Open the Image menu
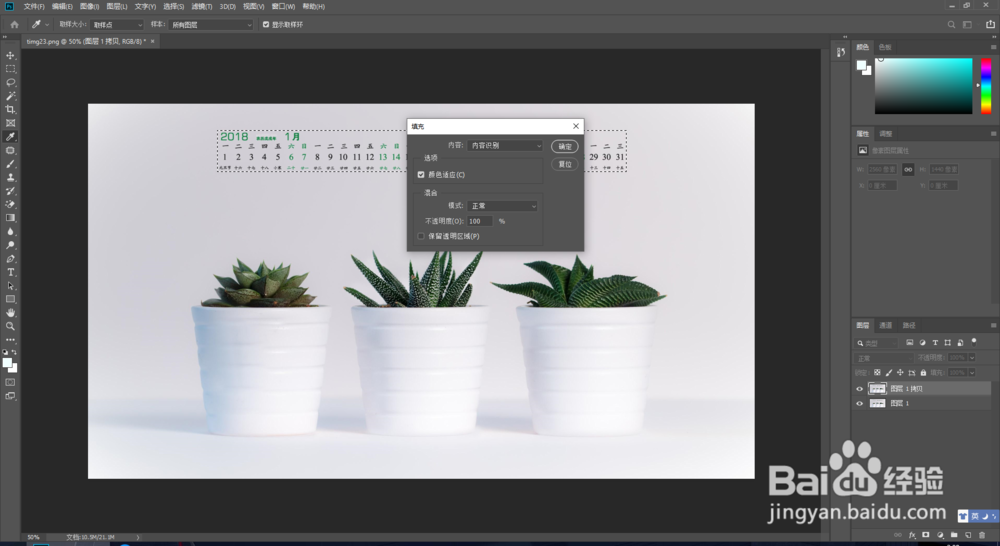Viewport: 1000px width, 546px height. click(x=89, y=6)
